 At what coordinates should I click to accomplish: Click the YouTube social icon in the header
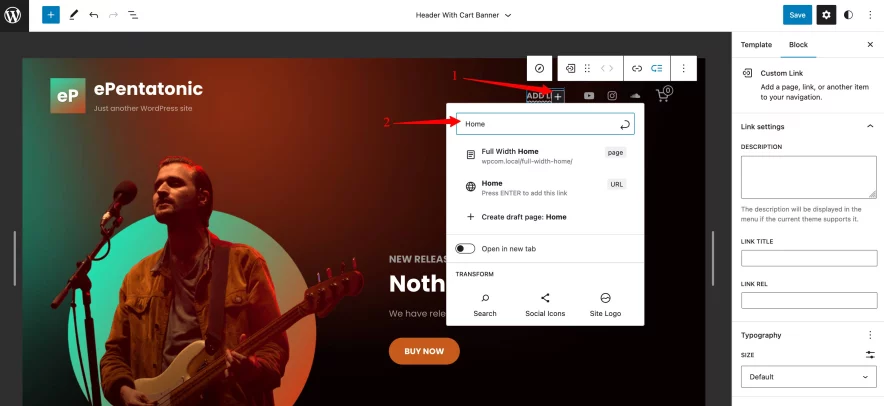click(x=589, y=96)
